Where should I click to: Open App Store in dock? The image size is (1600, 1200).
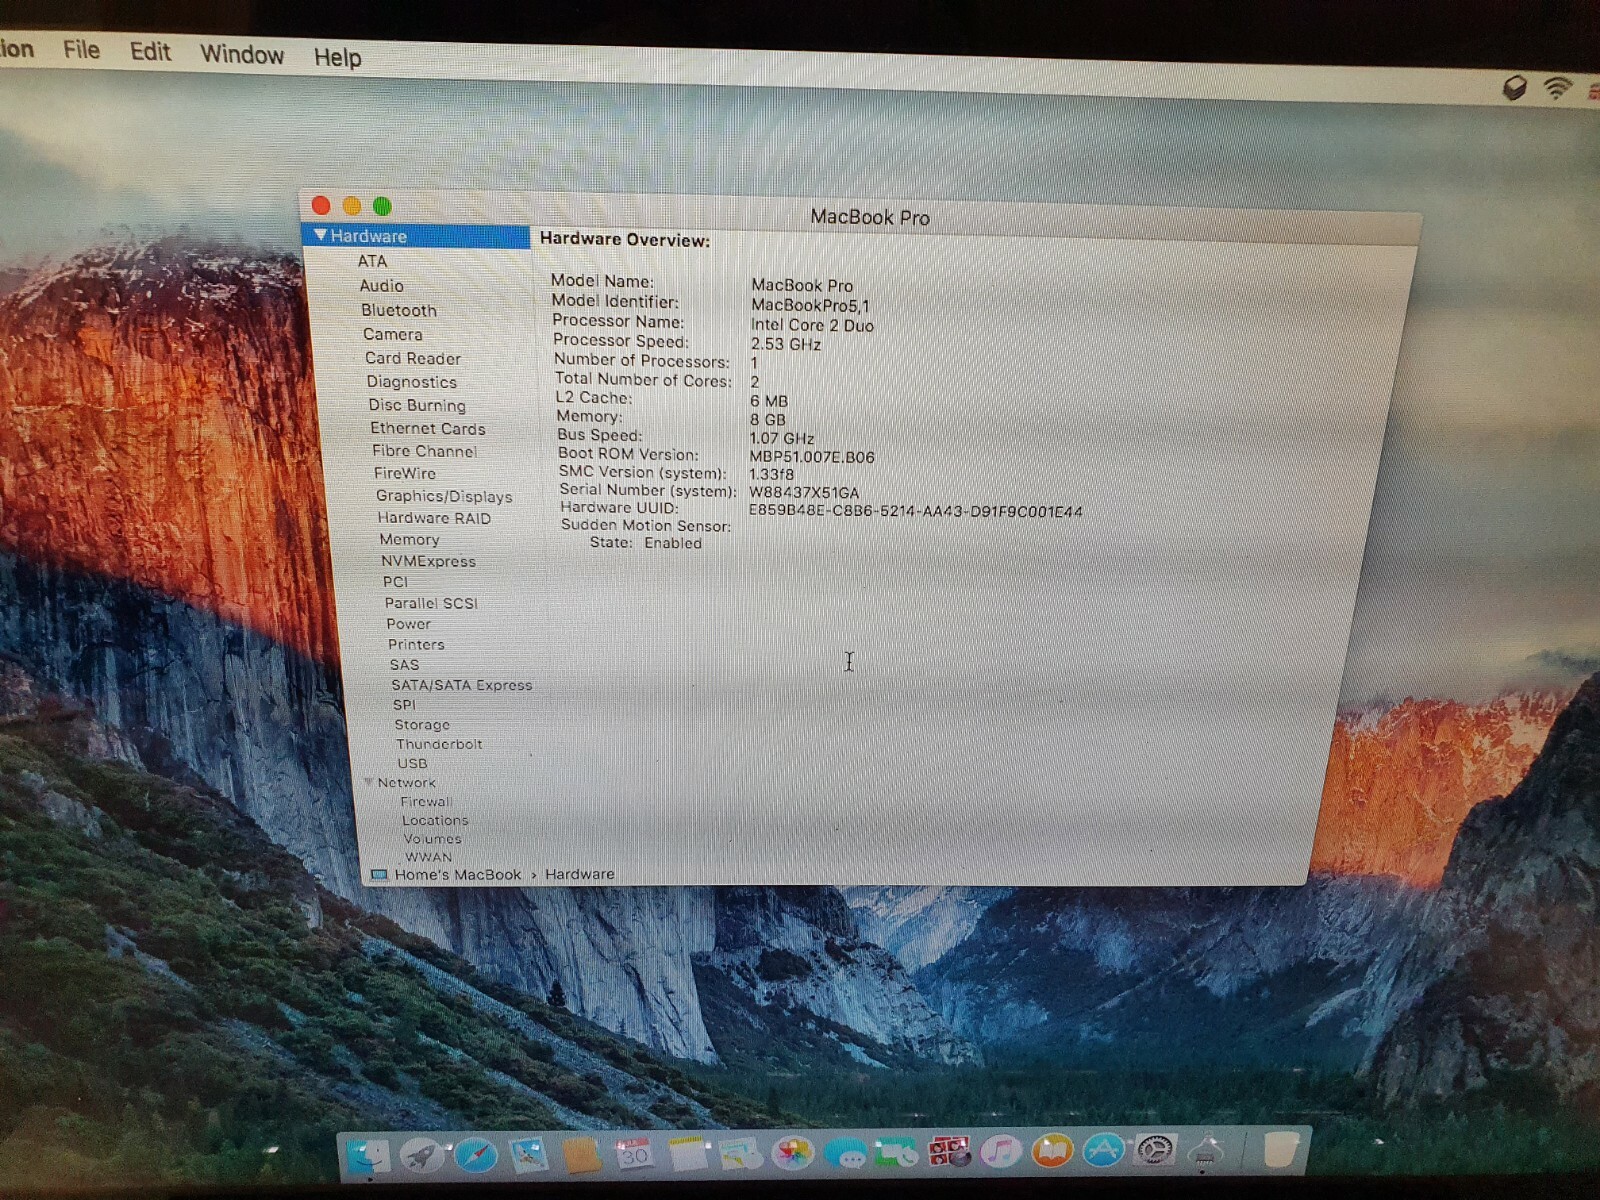pos(1103,1150)
